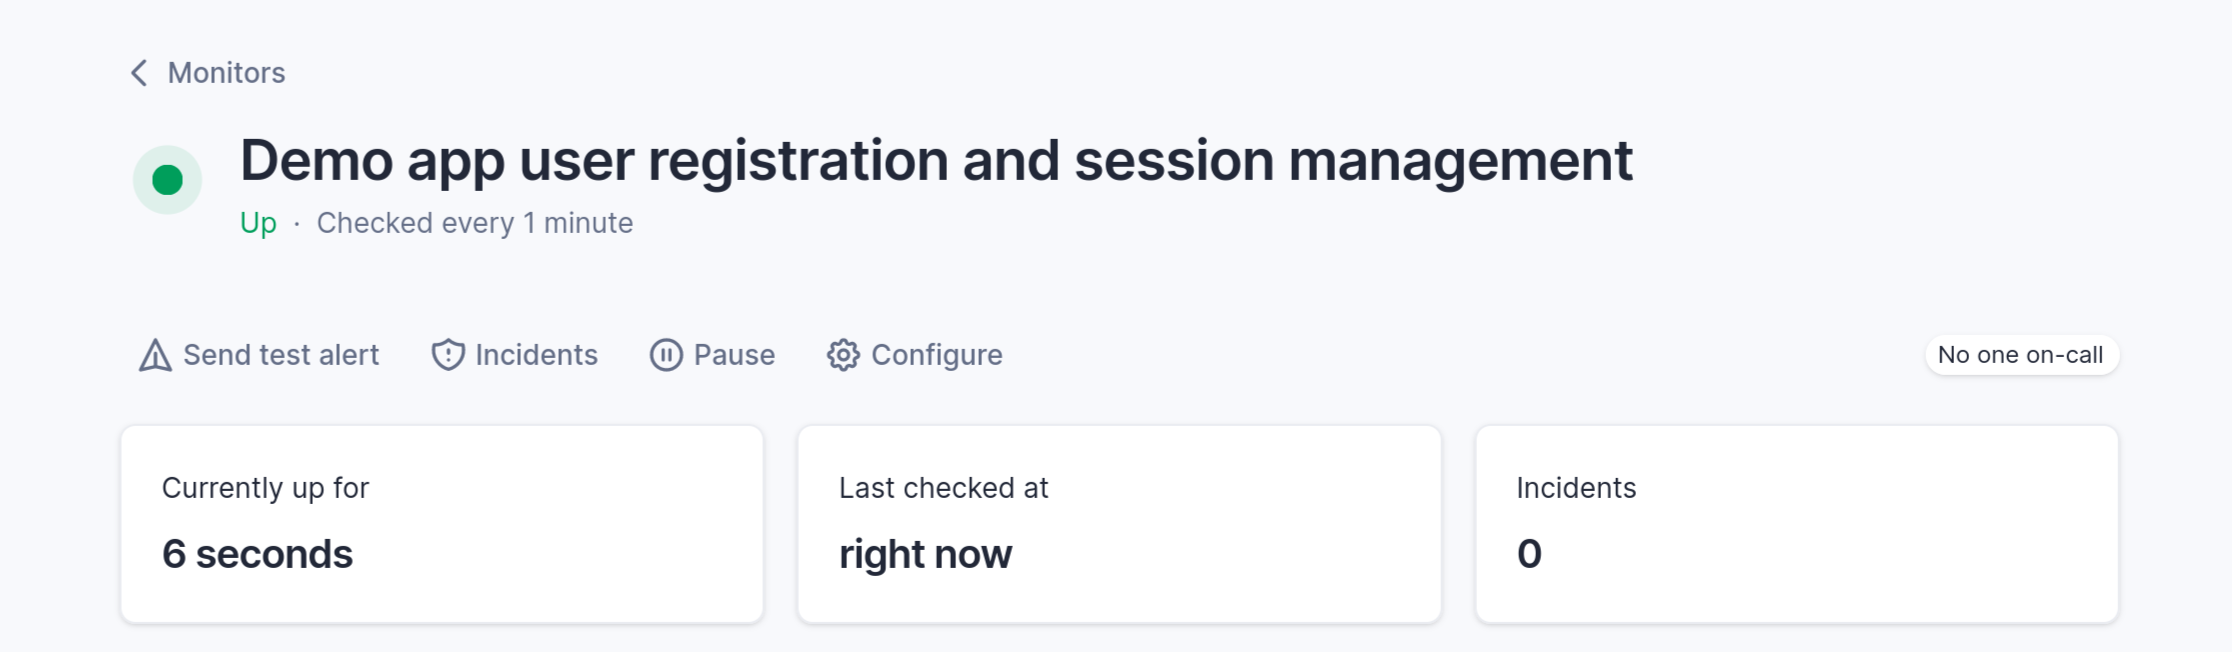Click the green Up status indicator dot
Screen dimensions: 2232x652
pos(168,180)
